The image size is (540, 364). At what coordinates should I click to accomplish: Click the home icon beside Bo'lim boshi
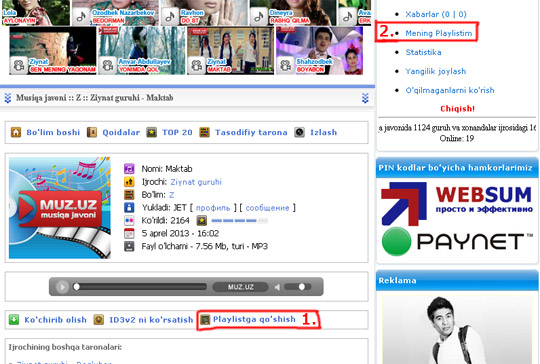tap(16, 132)
